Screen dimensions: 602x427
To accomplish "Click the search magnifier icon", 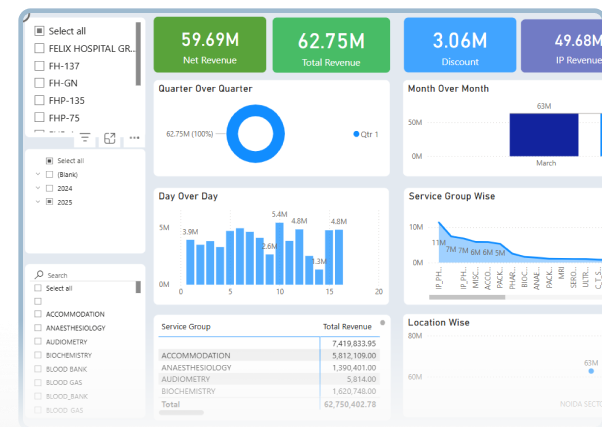I will (x=40, y=275).
